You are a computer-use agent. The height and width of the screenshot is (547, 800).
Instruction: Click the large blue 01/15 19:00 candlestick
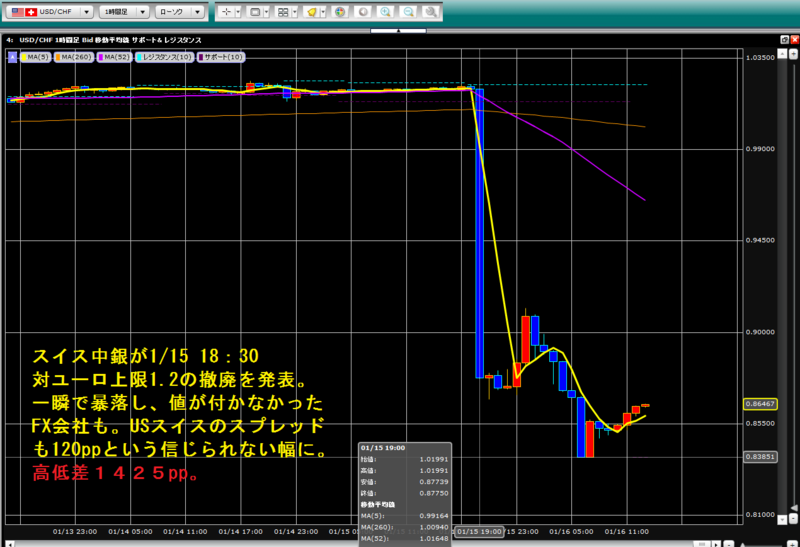pos(480,233)
